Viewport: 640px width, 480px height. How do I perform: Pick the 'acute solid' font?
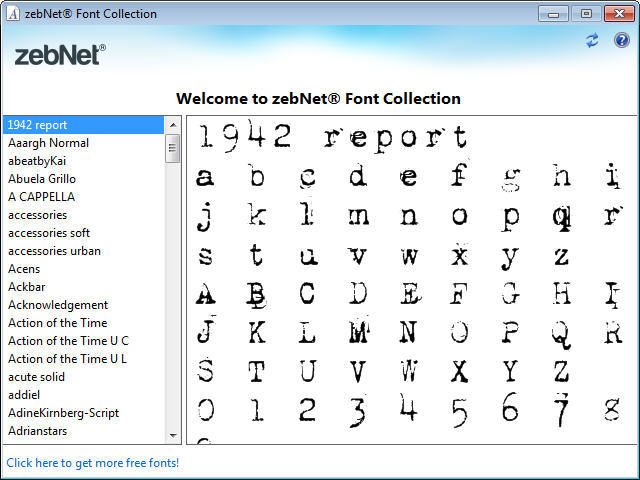pyautogui.click(x=83, y=376)
